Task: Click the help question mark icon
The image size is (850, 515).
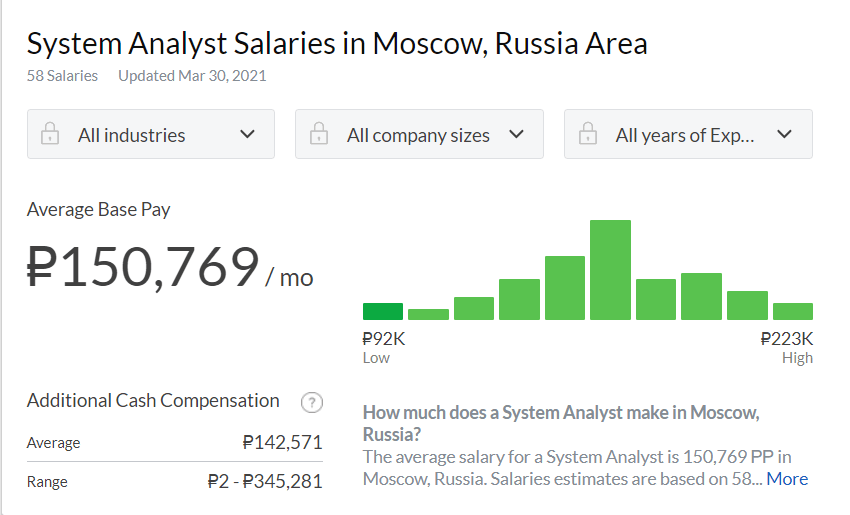Action: pyautogui.click(x=312, y=403)
